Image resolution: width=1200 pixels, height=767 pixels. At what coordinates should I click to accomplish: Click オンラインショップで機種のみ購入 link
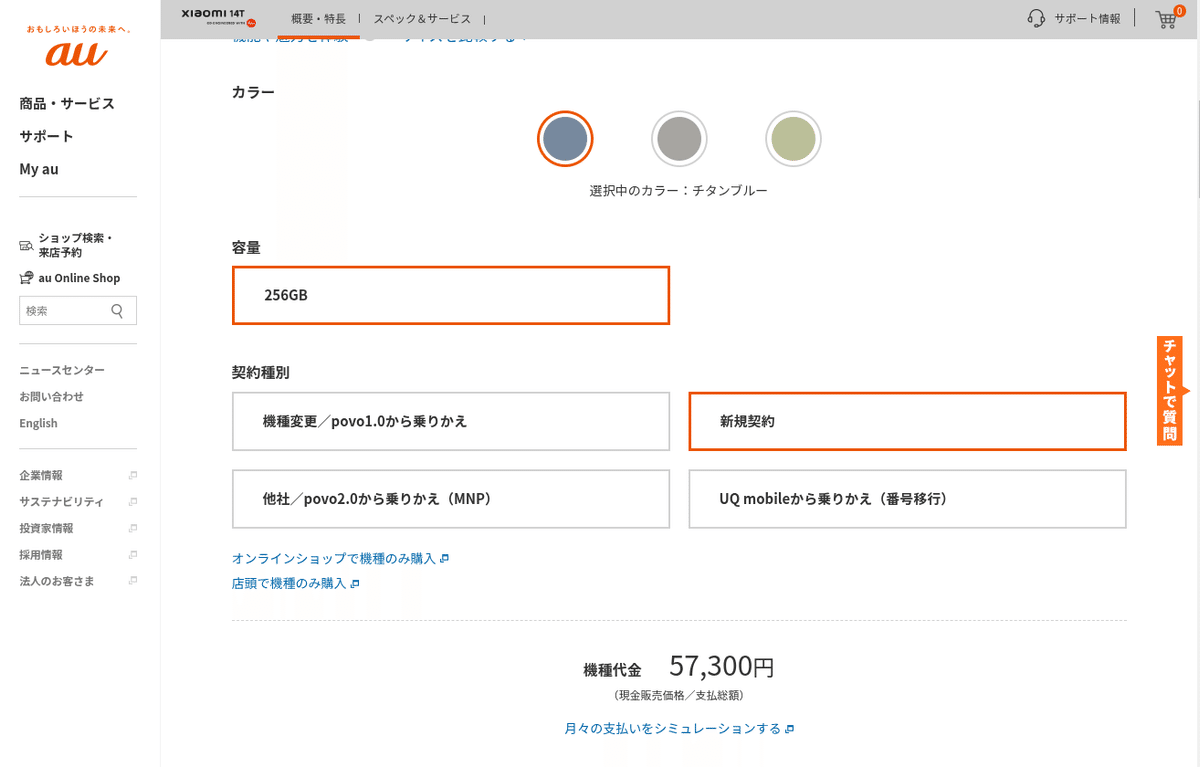(340, 558)
